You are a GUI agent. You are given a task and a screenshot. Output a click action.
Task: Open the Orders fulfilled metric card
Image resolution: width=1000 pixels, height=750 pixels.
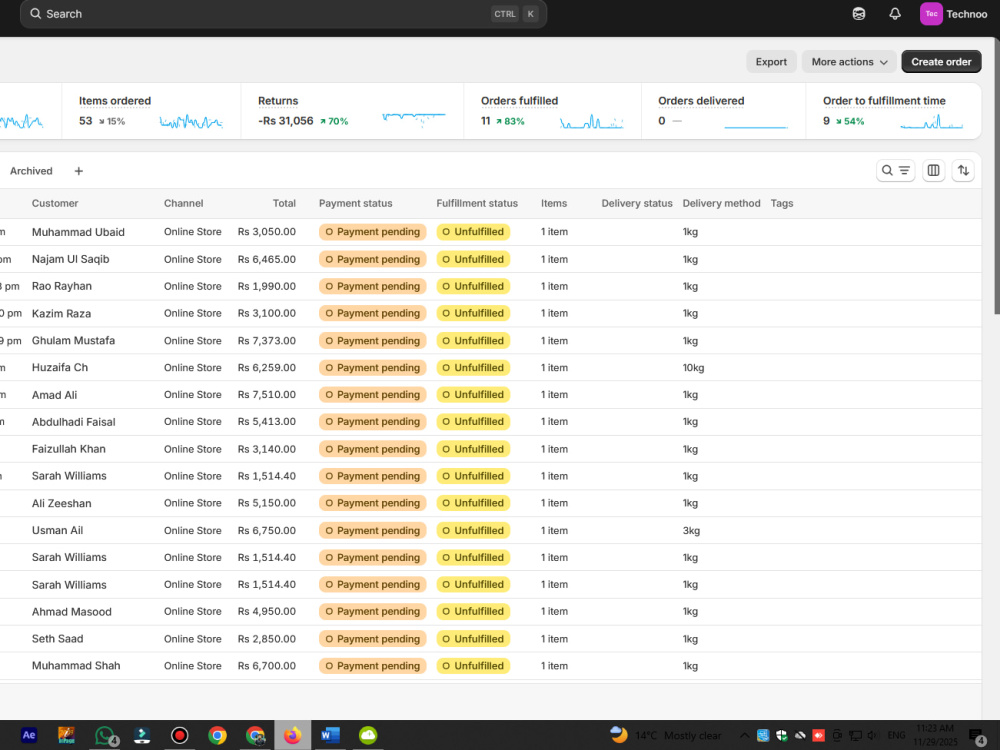[x=552, y=111]
